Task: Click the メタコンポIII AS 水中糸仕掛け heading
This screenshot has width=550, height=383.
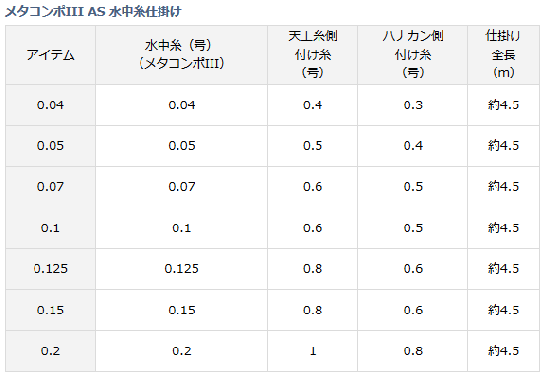Action: (93, 12)
